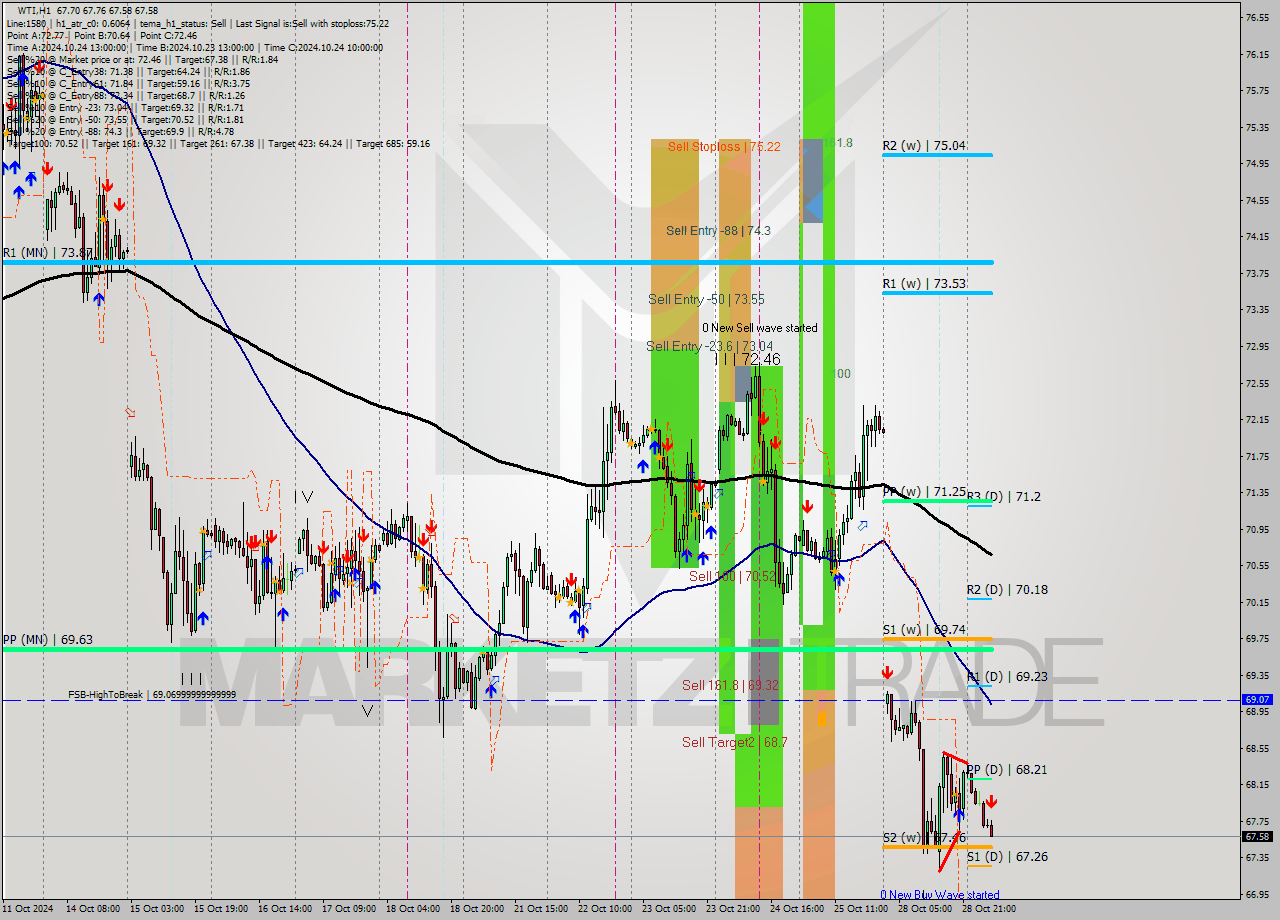Click the '16 Oct 14:00' time label

[286, 910]
